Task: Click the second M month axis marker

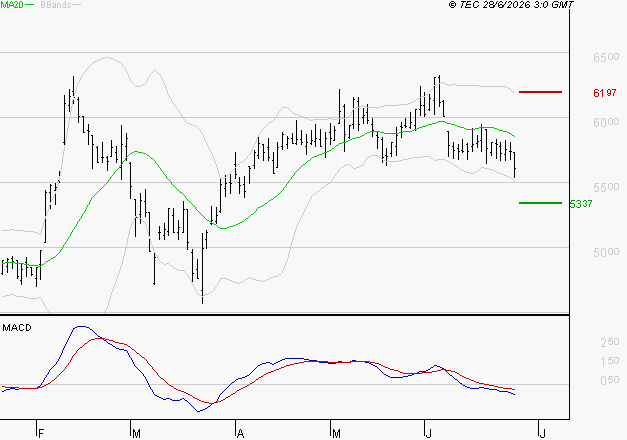Action: 336,434
